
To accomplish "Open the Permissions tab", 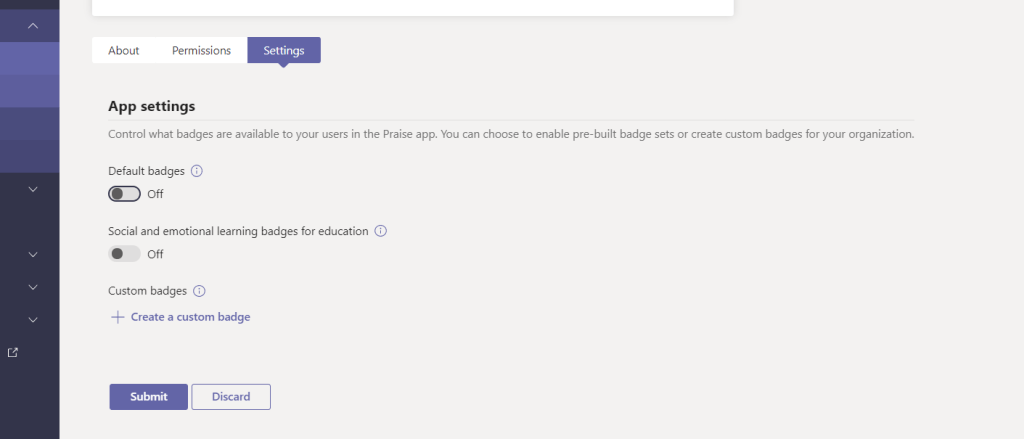I will [201, 50].
